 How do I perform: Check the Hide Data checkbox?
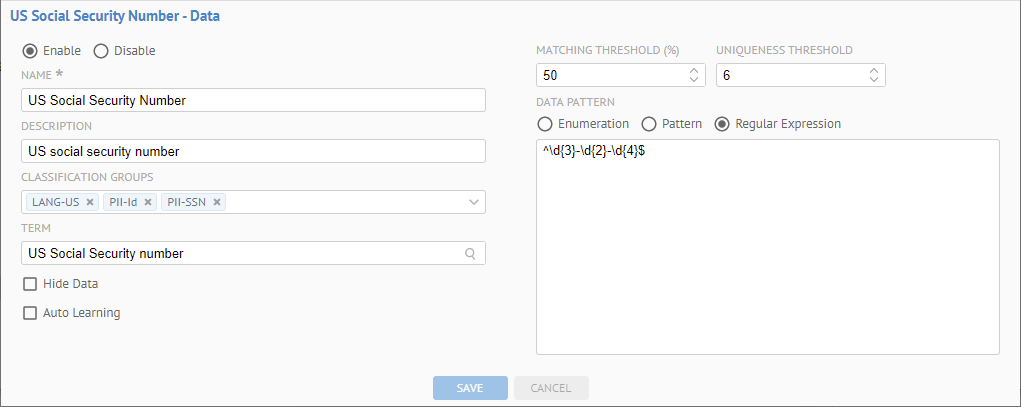pos(30,284)
